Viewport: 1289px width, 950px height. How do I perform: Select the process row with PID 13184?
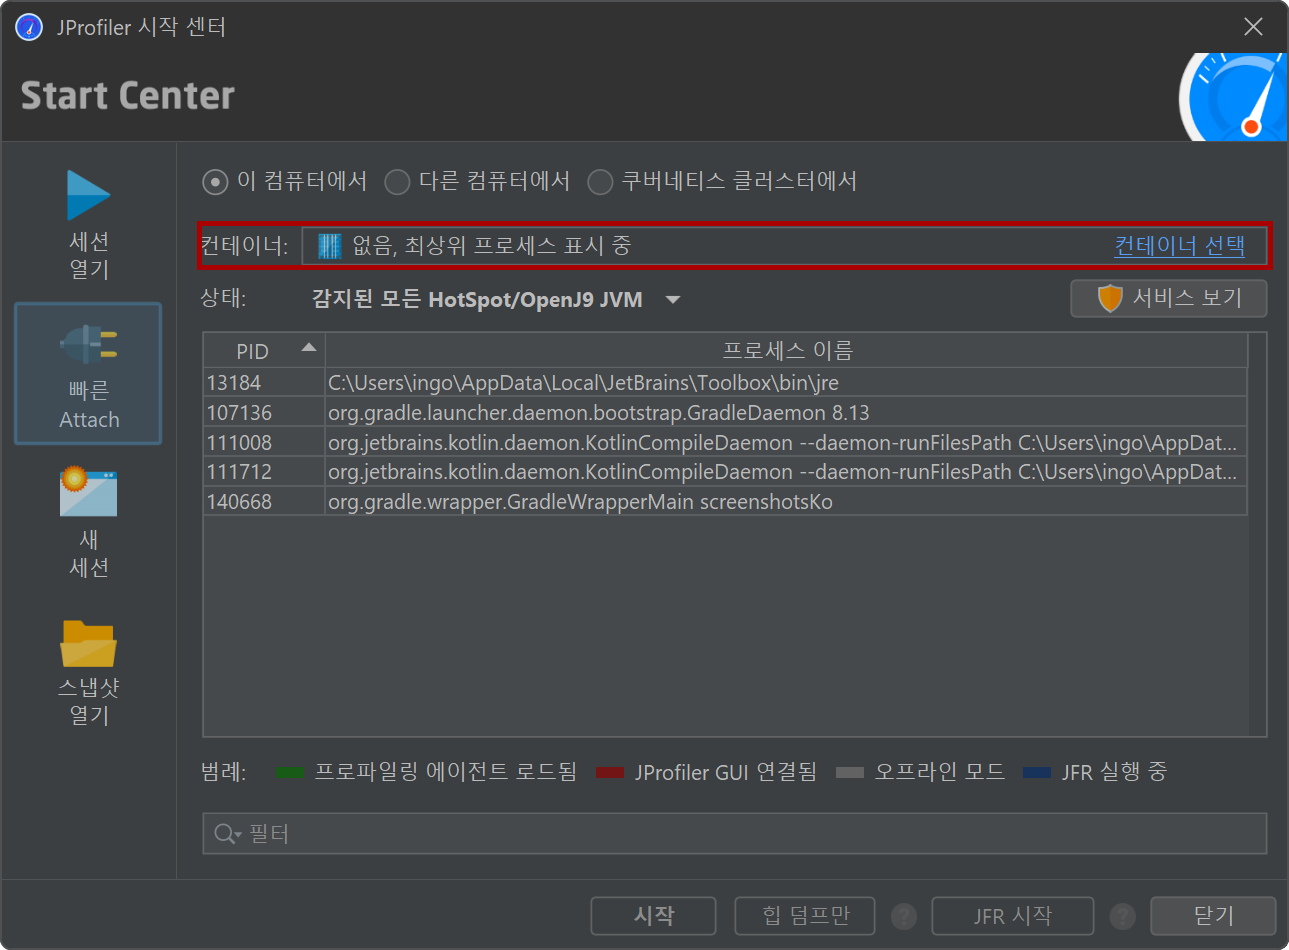coord(725,383)
